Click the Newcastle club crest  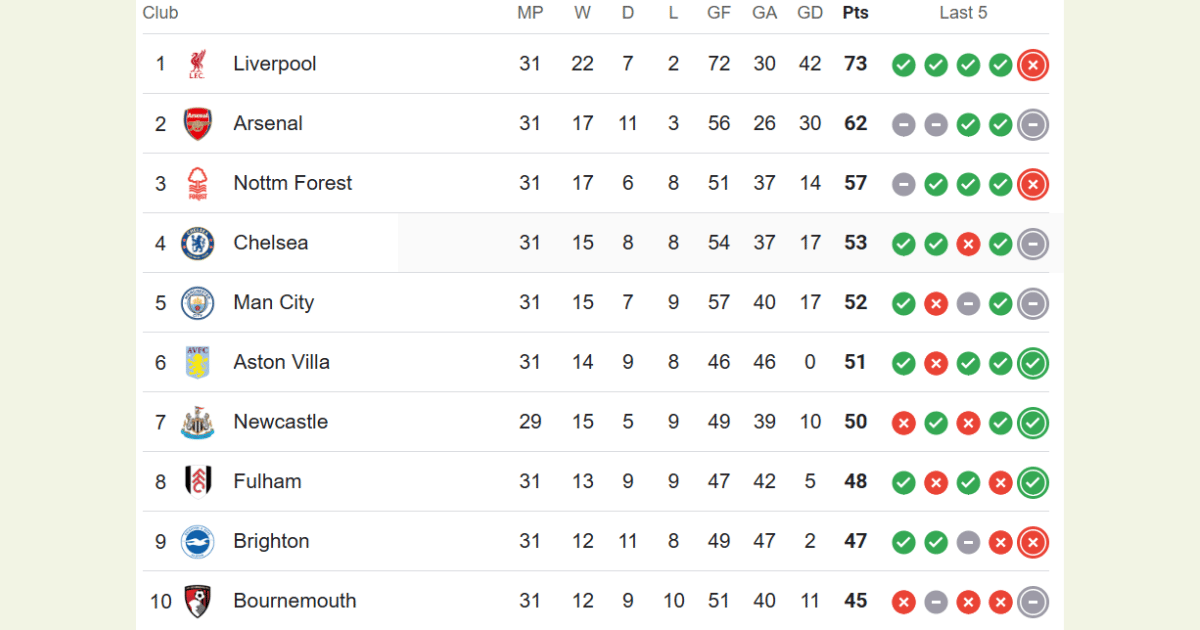(x=197, y=422)
